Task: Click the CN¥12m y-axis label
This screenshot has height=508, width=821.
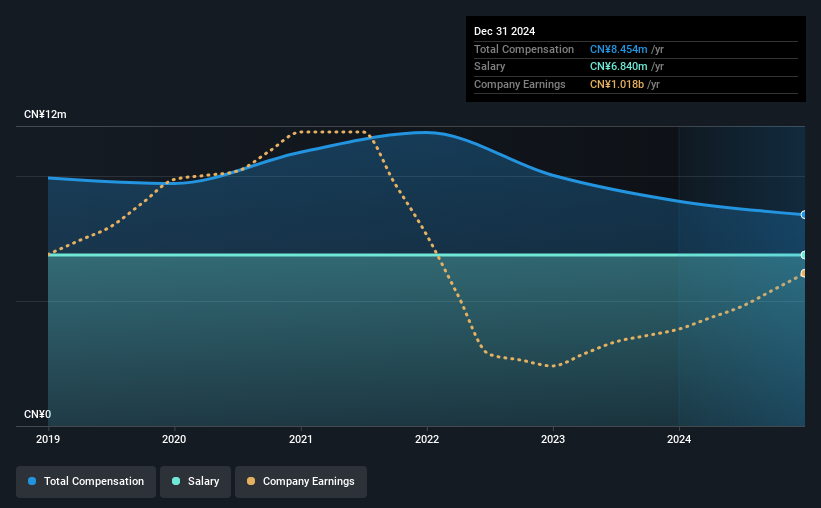Action: click(45, 114)
